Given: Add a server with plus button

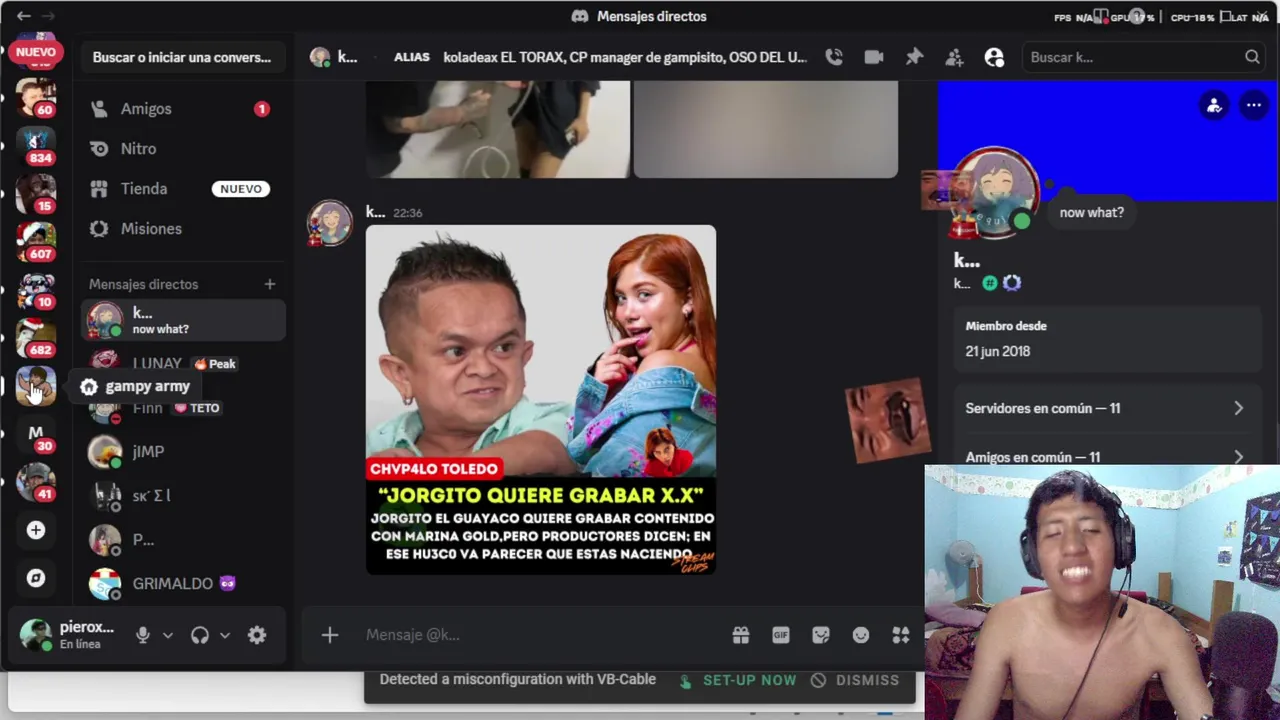Looking at the screenshot, I should (36, 530).
